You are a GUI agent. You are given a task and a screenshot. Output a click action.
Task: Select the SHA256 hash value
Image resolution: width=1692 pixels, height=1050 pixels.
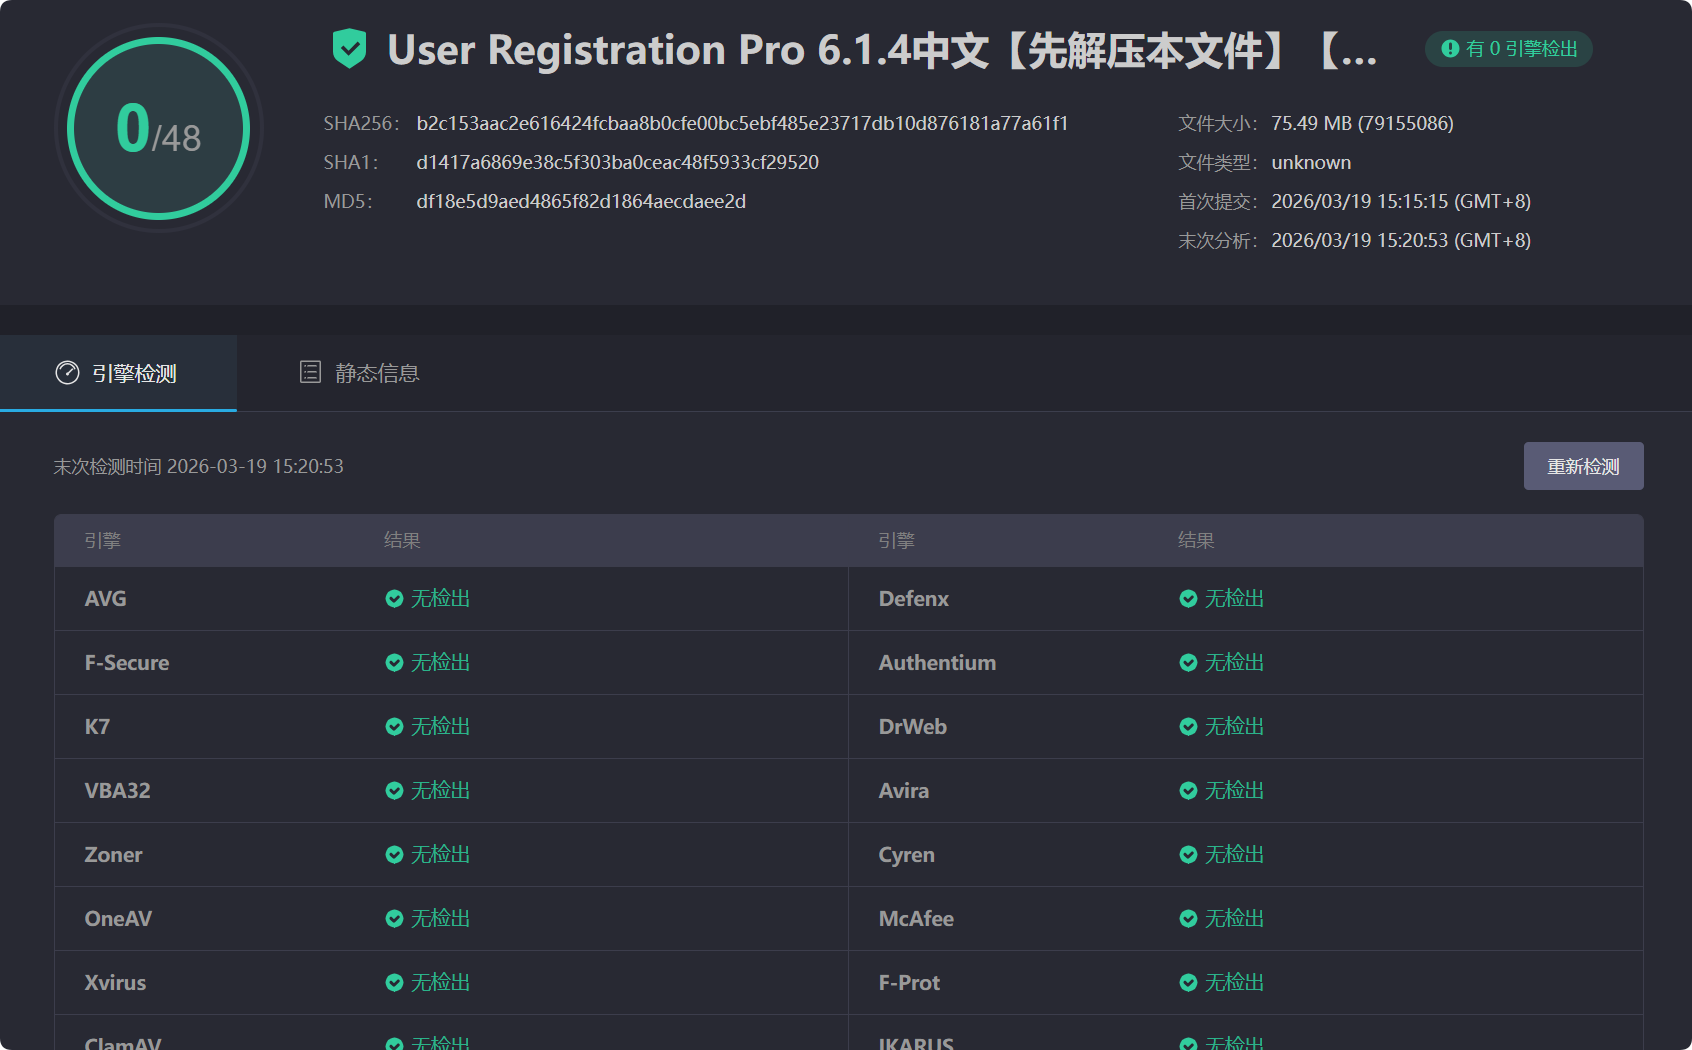[742, 123]
